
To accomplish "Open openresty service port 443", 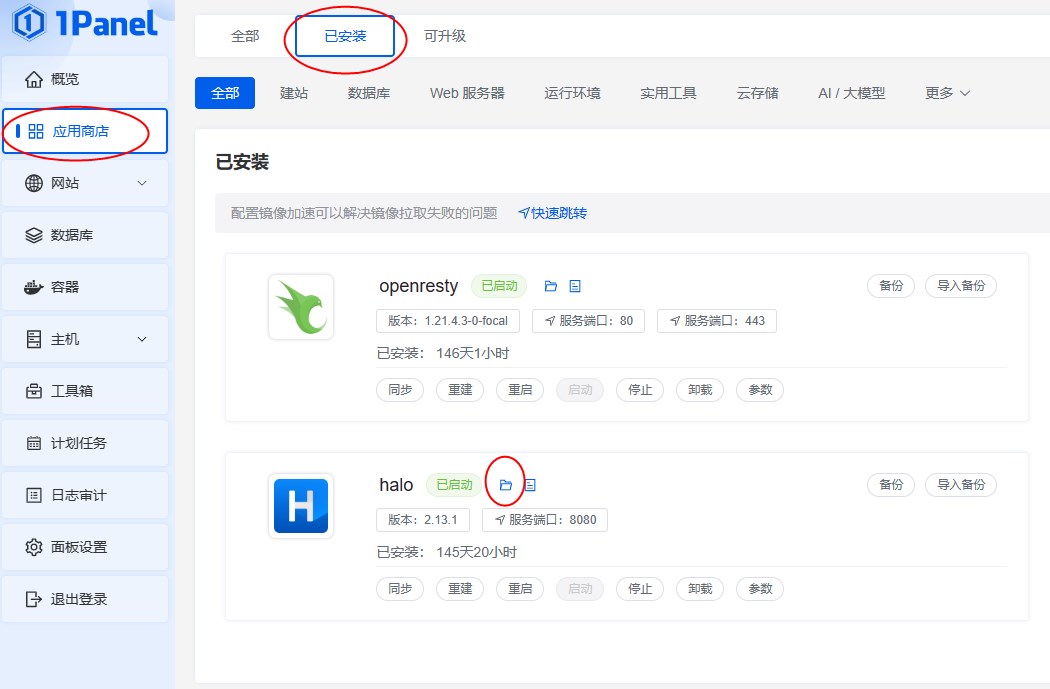I will click(x=717, y=321).
